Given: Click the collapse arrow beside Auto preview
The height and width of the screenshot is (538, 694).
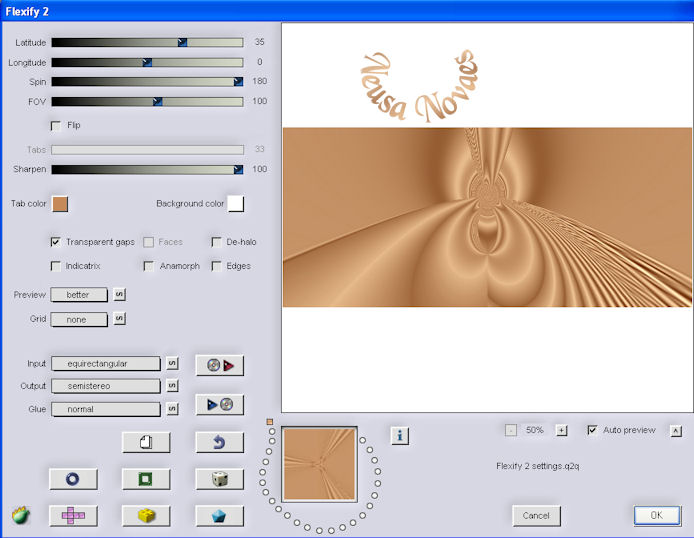Looking at the screenshot, I should 676,430.
